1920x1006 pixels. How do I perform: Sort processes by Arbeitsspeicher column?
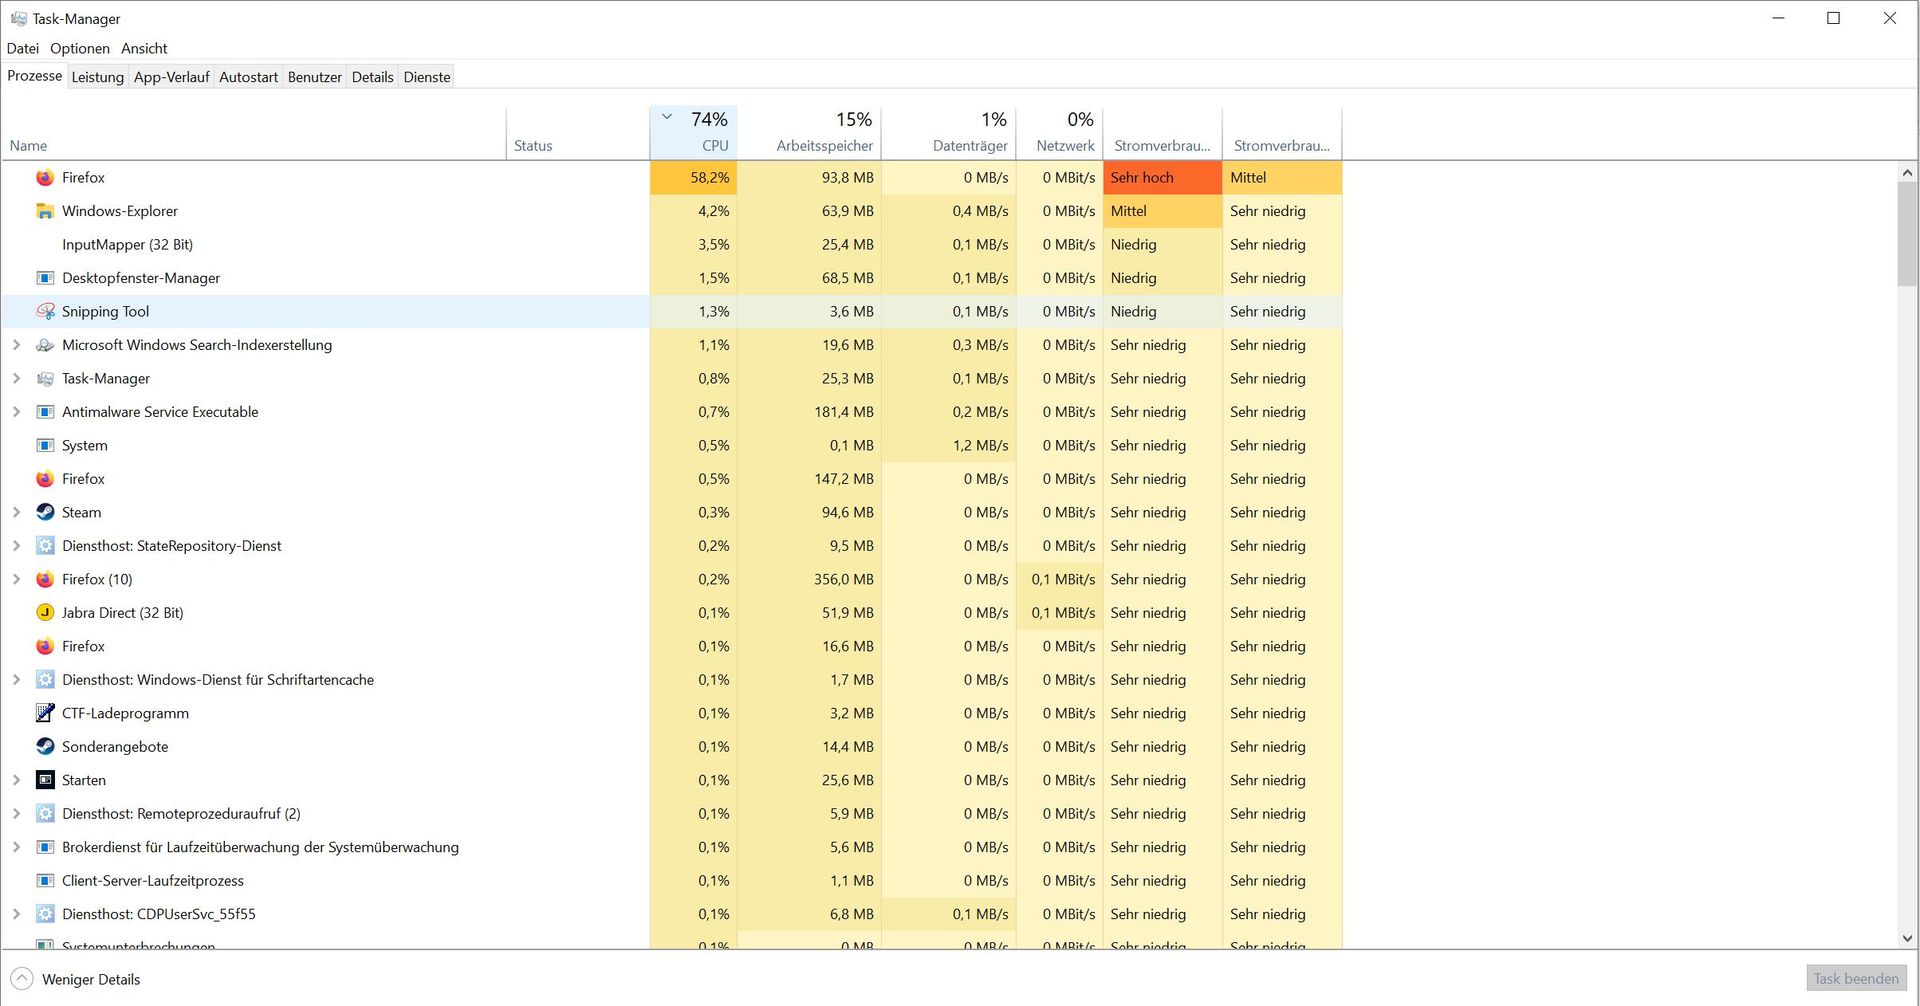coord(824,145)
